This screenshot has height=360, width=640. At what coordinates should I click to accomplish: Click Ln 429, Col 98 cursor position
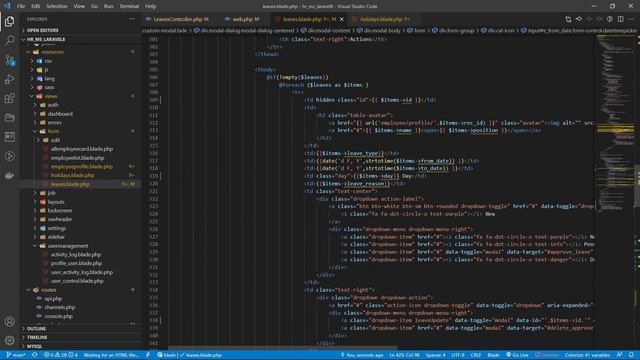[x=404, y=355]
